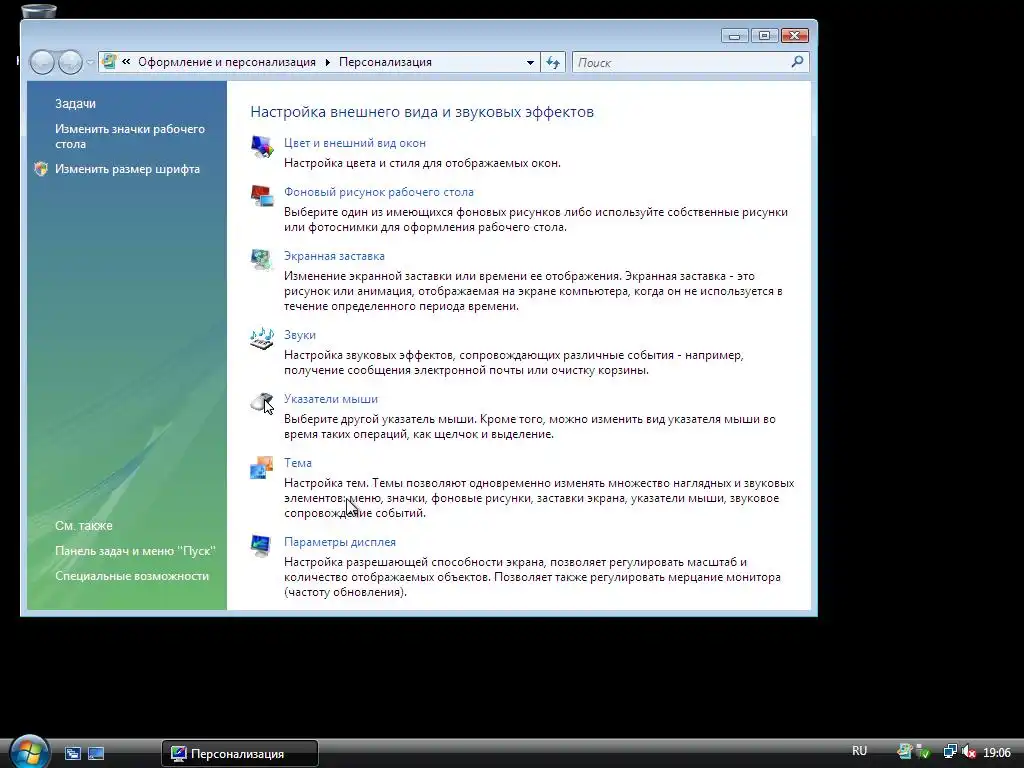Click the Back navigation arrow
Viewport: 1024px width, 768px height.
(x=42, y=63)
